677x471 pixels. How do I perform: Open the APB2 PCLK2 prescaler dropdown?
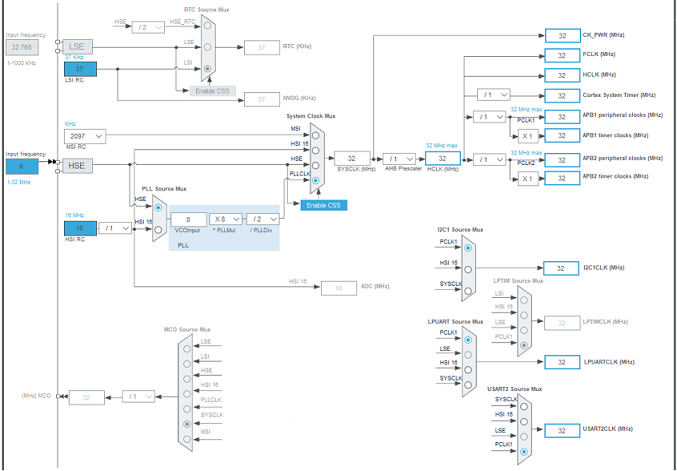pyautogui.click(x=490, y=159)
